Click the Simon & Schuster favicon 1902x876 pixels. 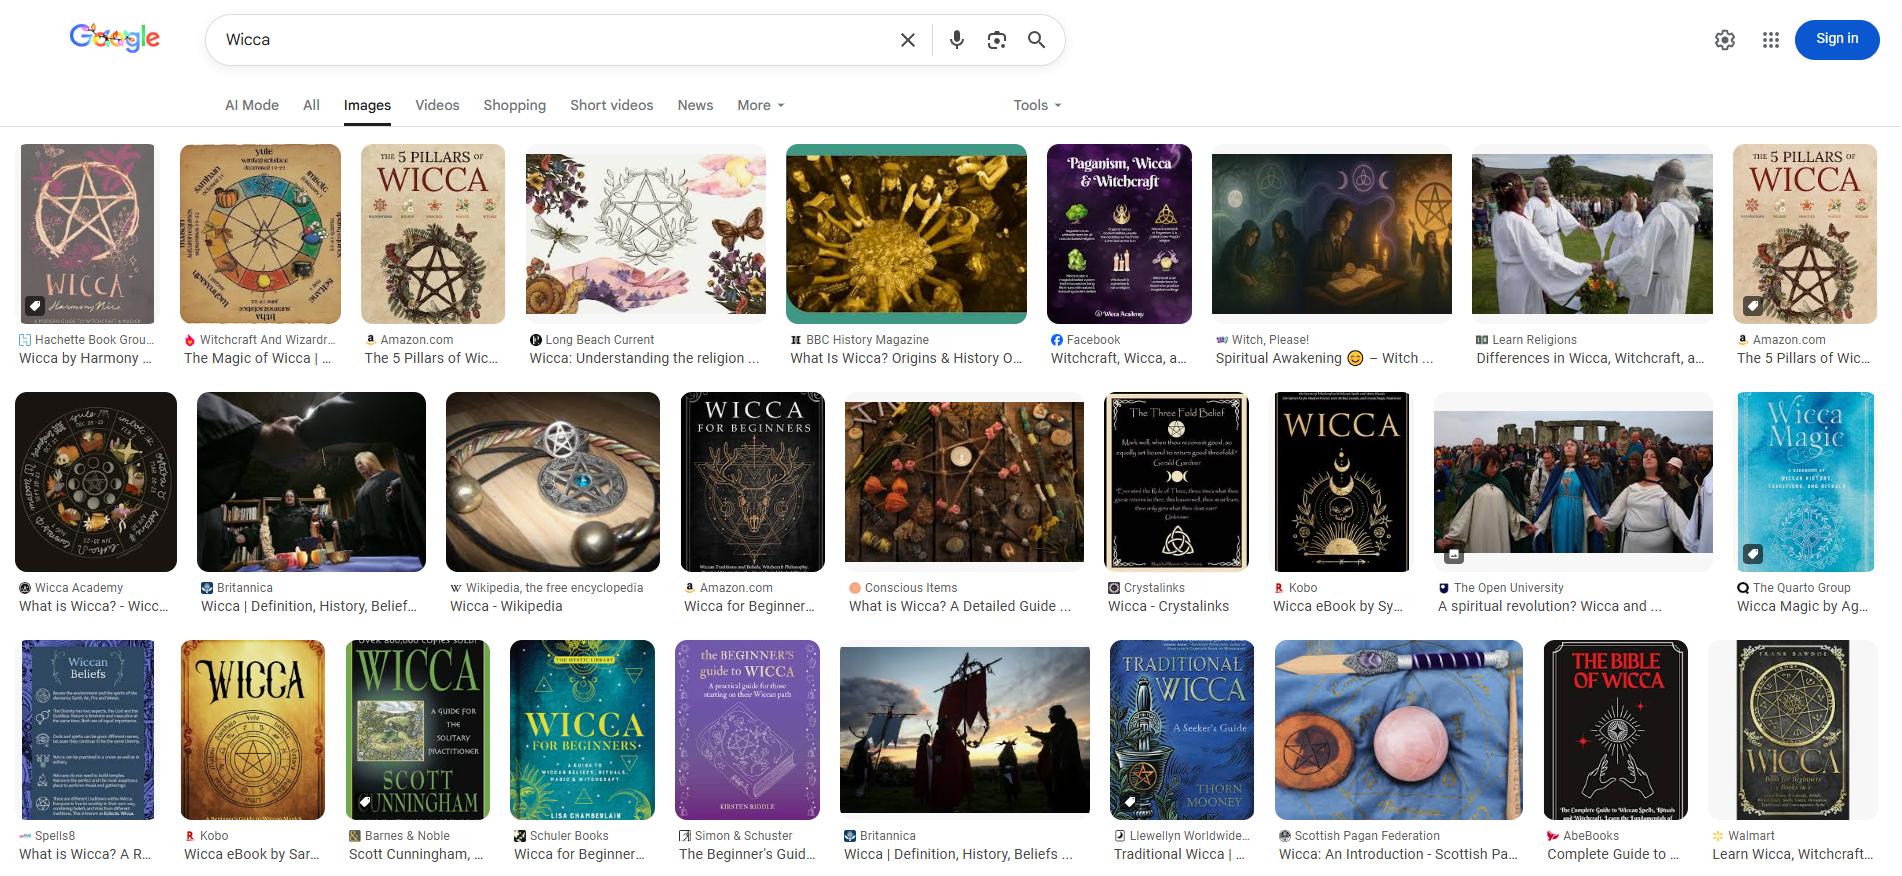(685, 836)
